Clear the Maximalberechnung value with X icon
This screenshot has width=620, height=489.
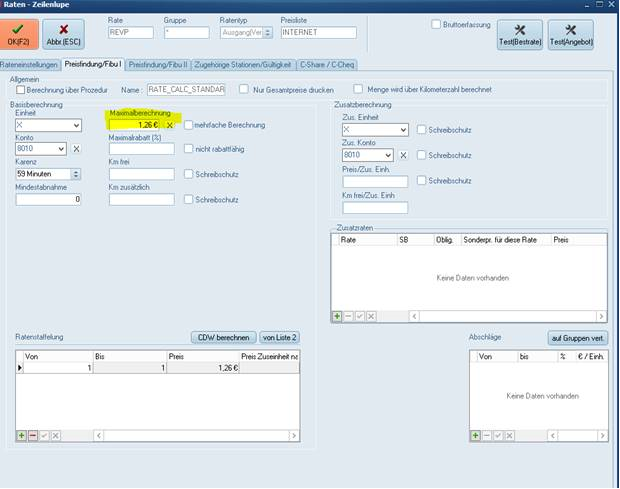pyautogui.click(x=170, y=125)
